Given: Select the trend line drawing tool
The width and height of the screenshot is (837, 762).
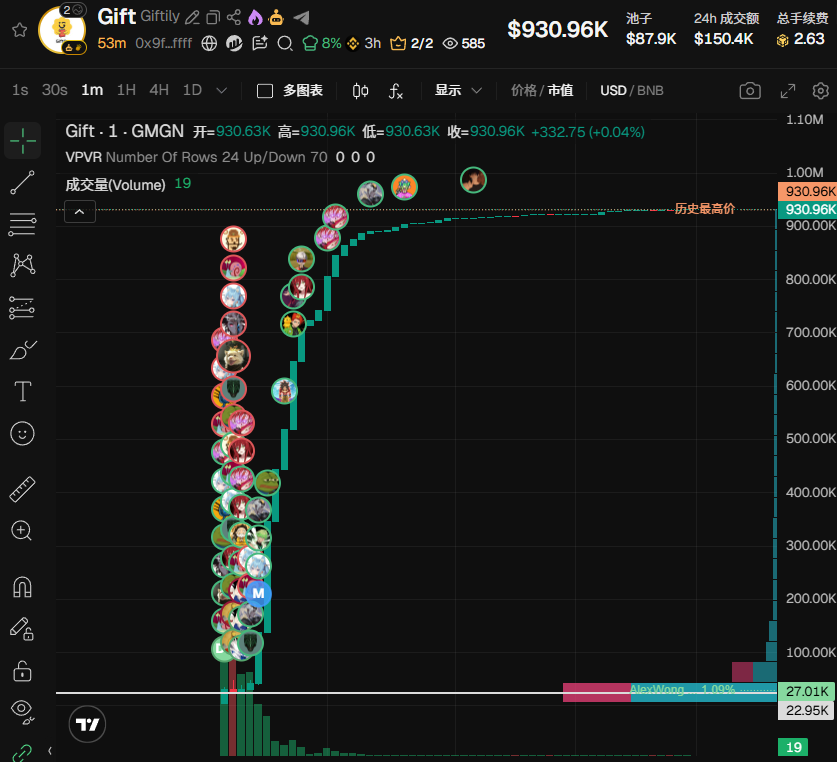Looking at the screenshot, I should (x=22, y=183).
